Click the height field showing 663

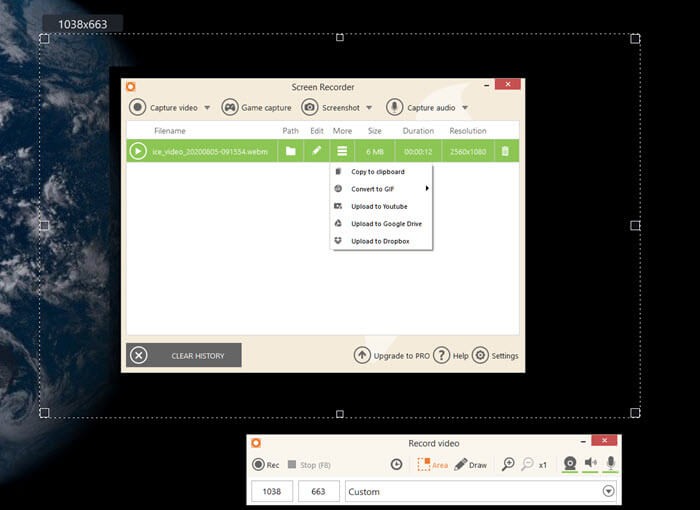[x=318, y=491]
